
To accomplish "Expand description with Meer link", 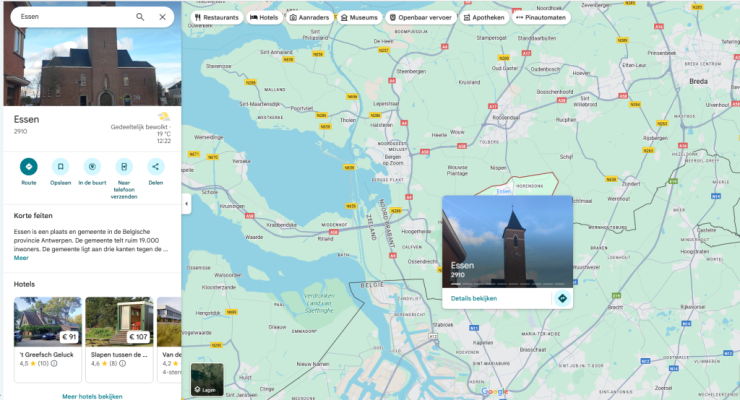I will pos(21,258).
